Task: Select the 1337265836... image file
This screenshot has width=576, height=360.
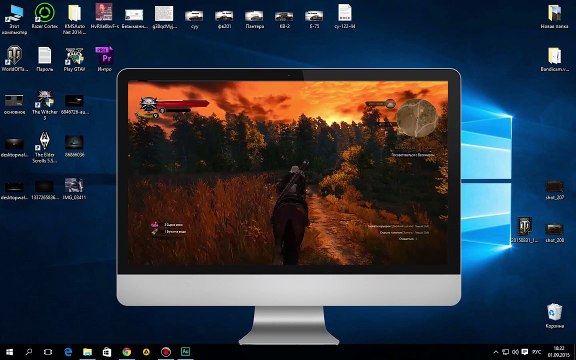Action: tap(44, 189)
